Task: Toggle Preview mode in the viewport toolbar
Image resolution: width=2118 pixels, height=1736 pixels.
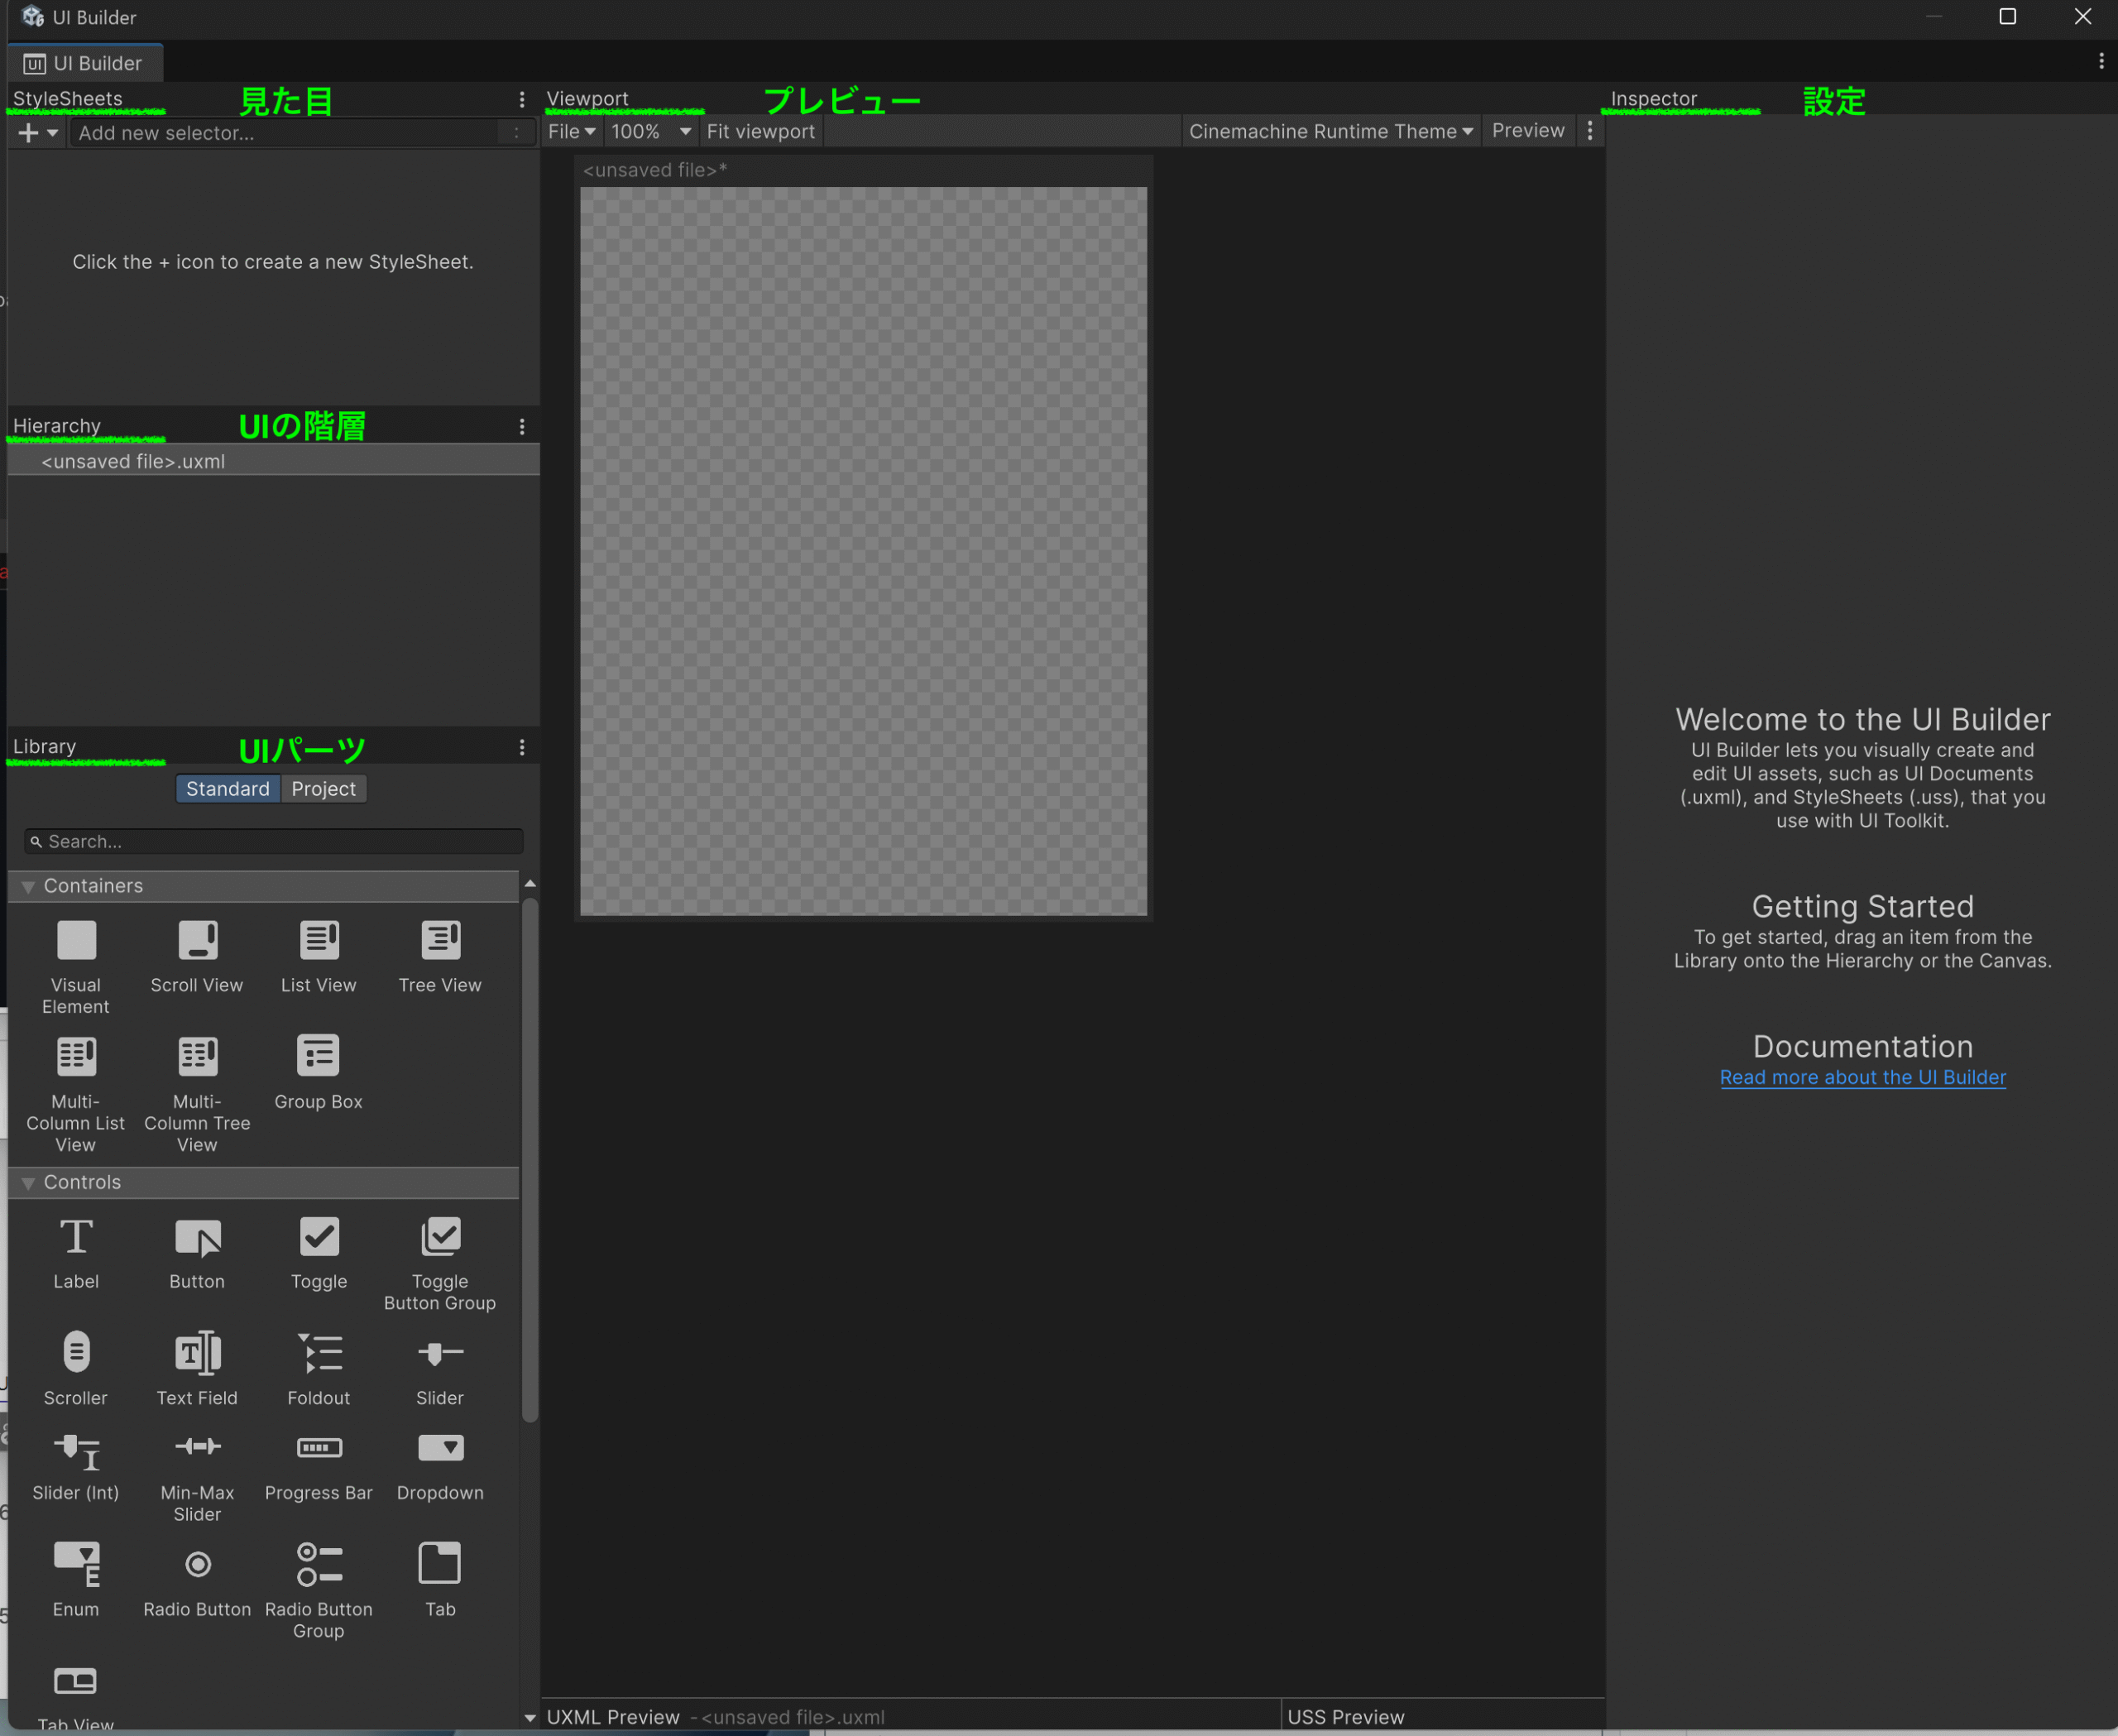Action: pyautogui.click(x=1527, y=131)
